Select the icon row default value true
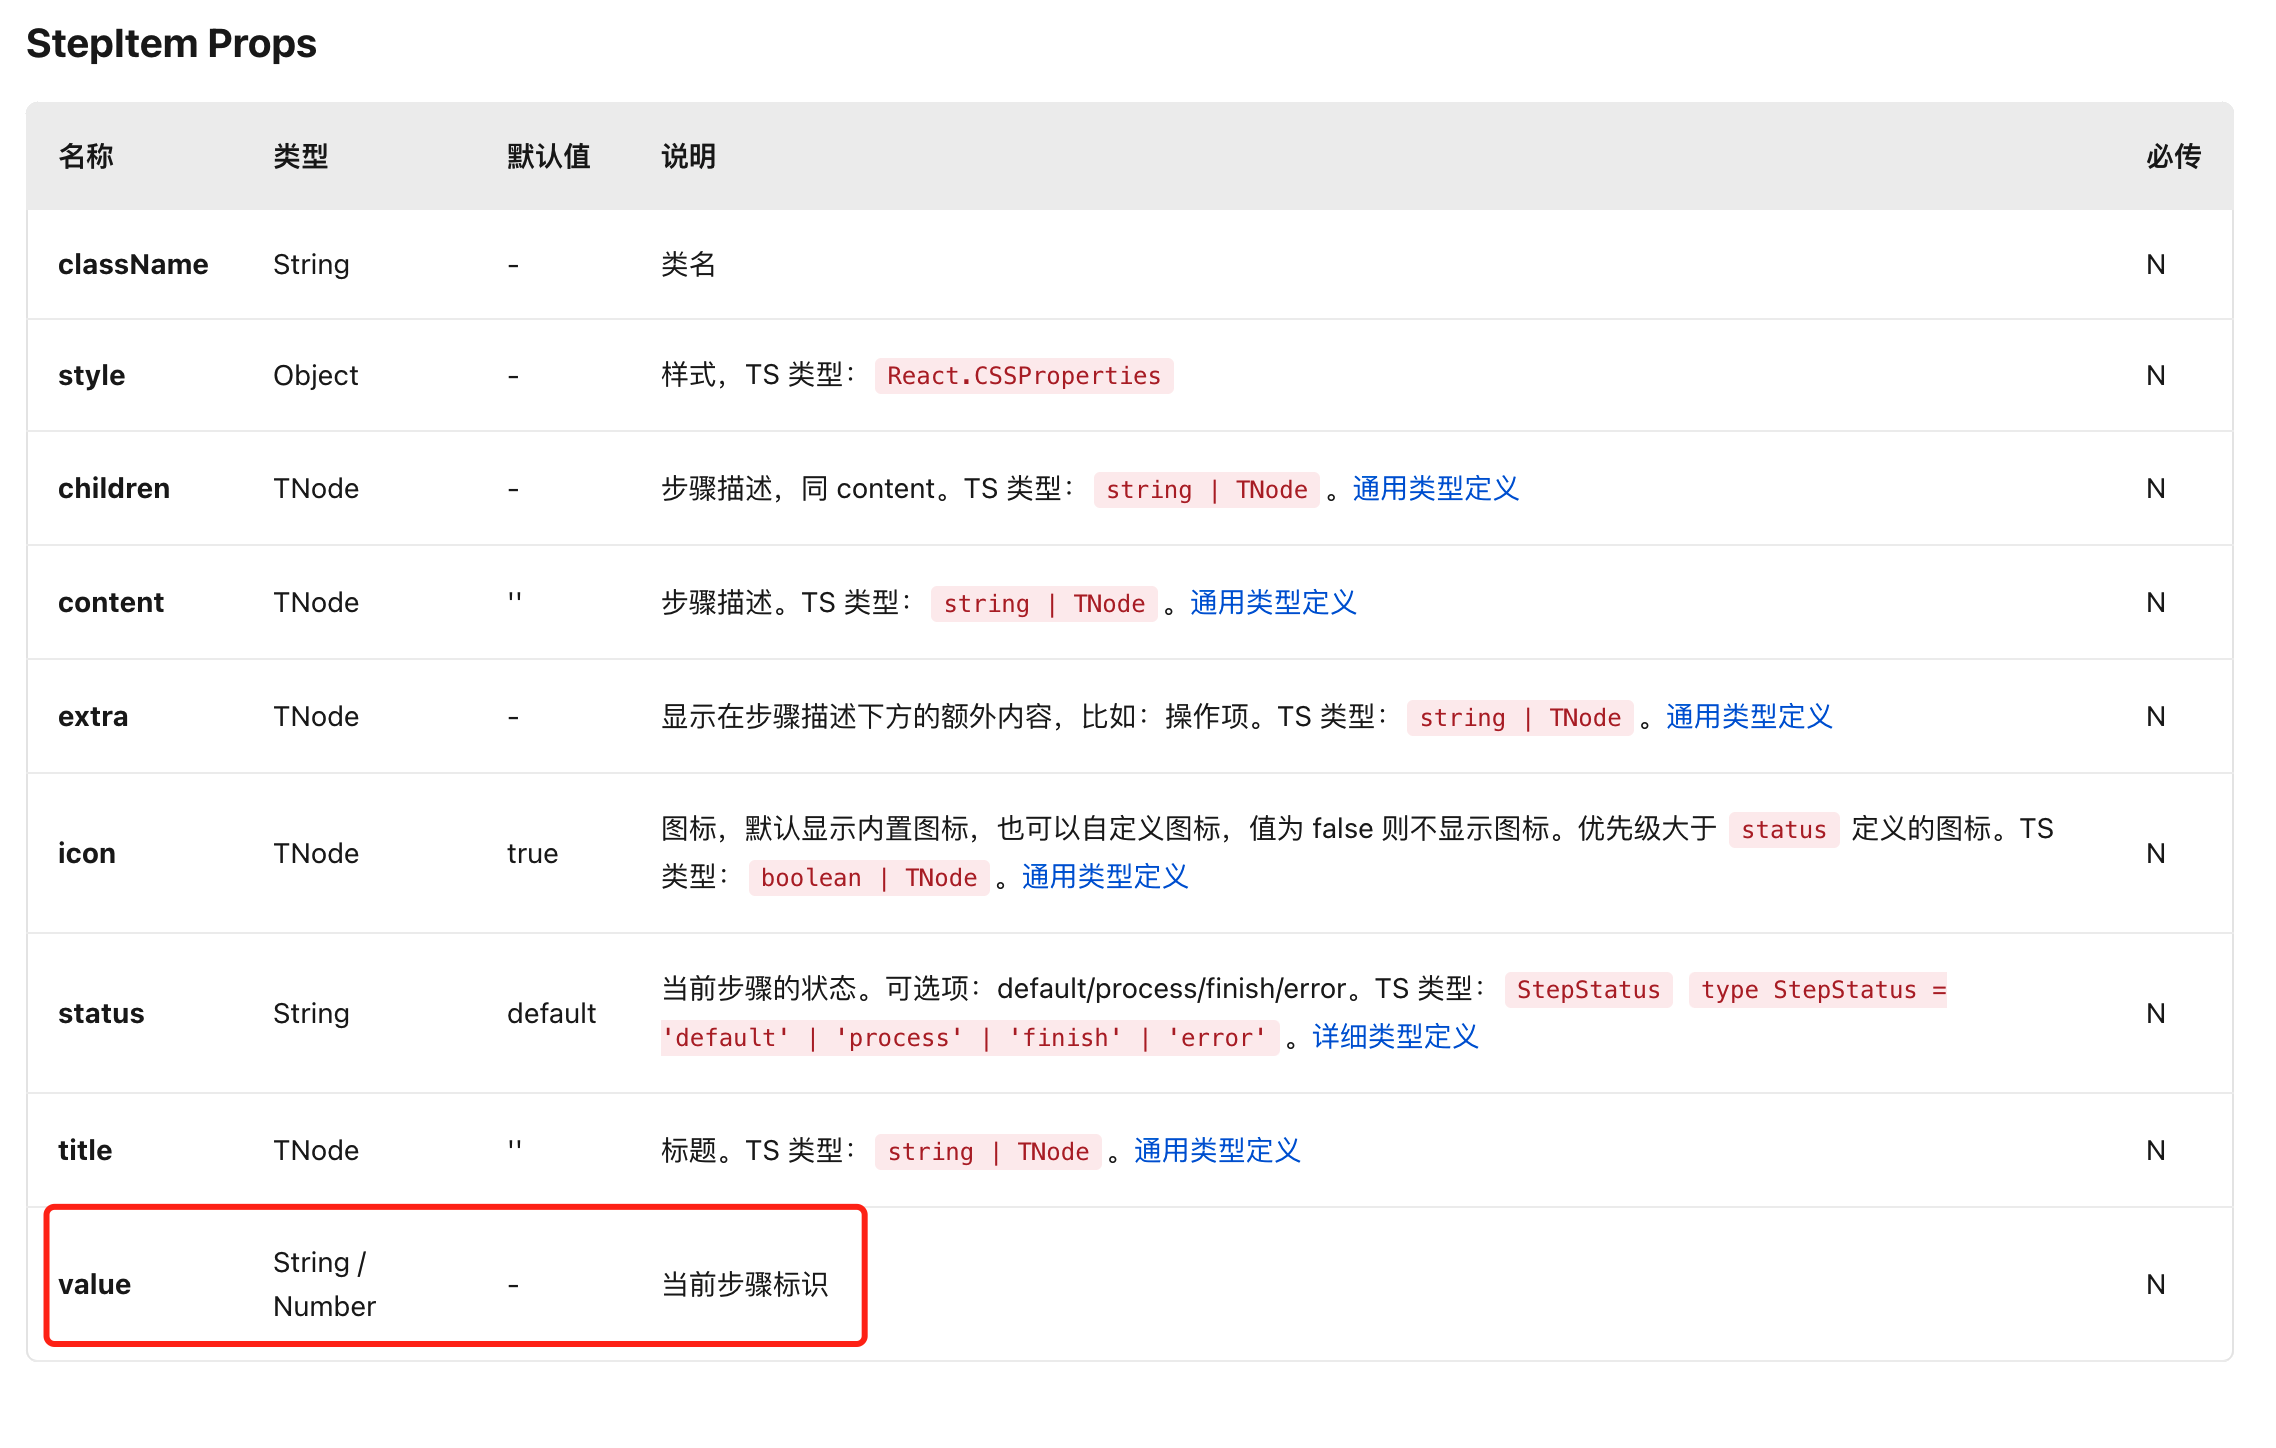This screenshot has height=1448, width=2276. tap(531, 853)
